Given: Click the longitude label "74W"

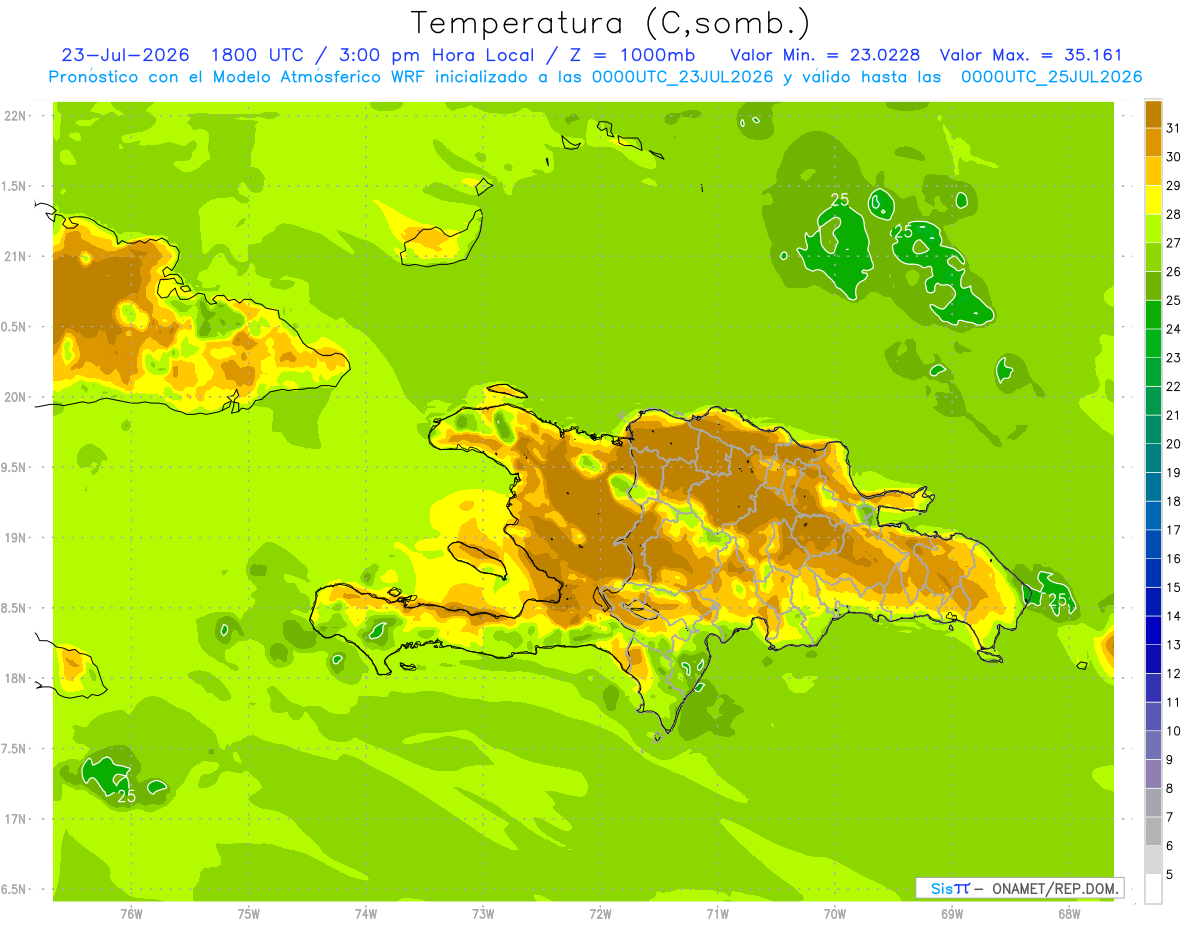Looking at the screenshot, I should [x=366, y=914].
